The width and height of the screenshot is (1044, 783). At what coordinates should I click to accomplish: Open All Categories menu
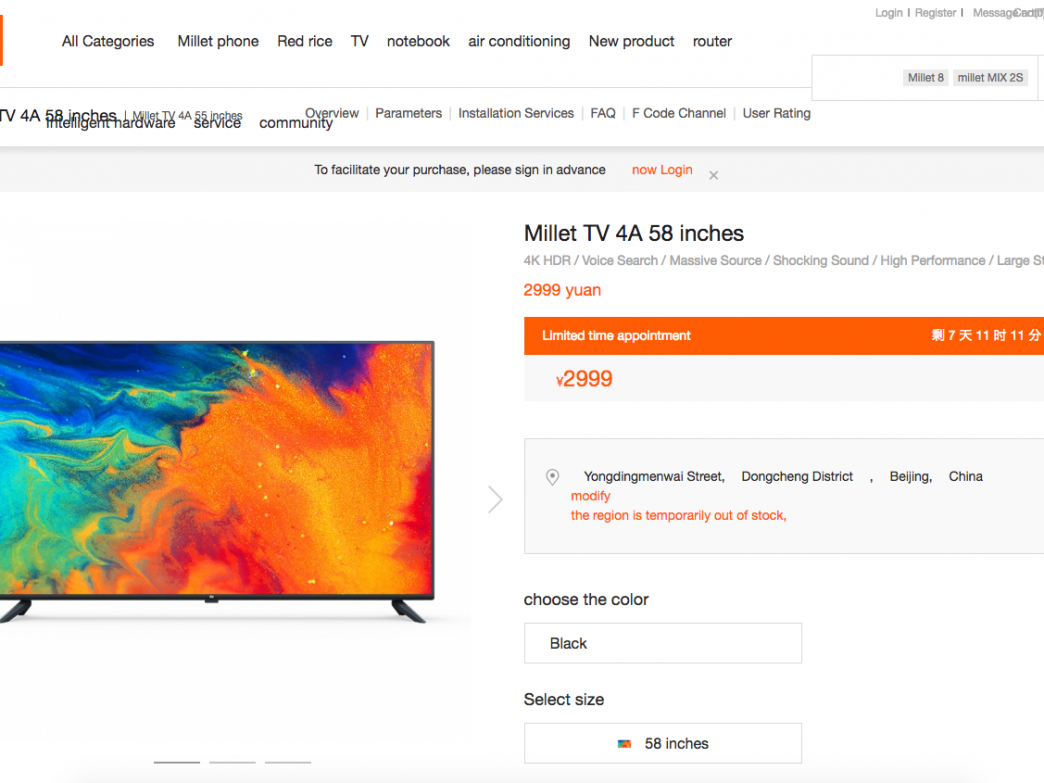[x=108, y=41]
